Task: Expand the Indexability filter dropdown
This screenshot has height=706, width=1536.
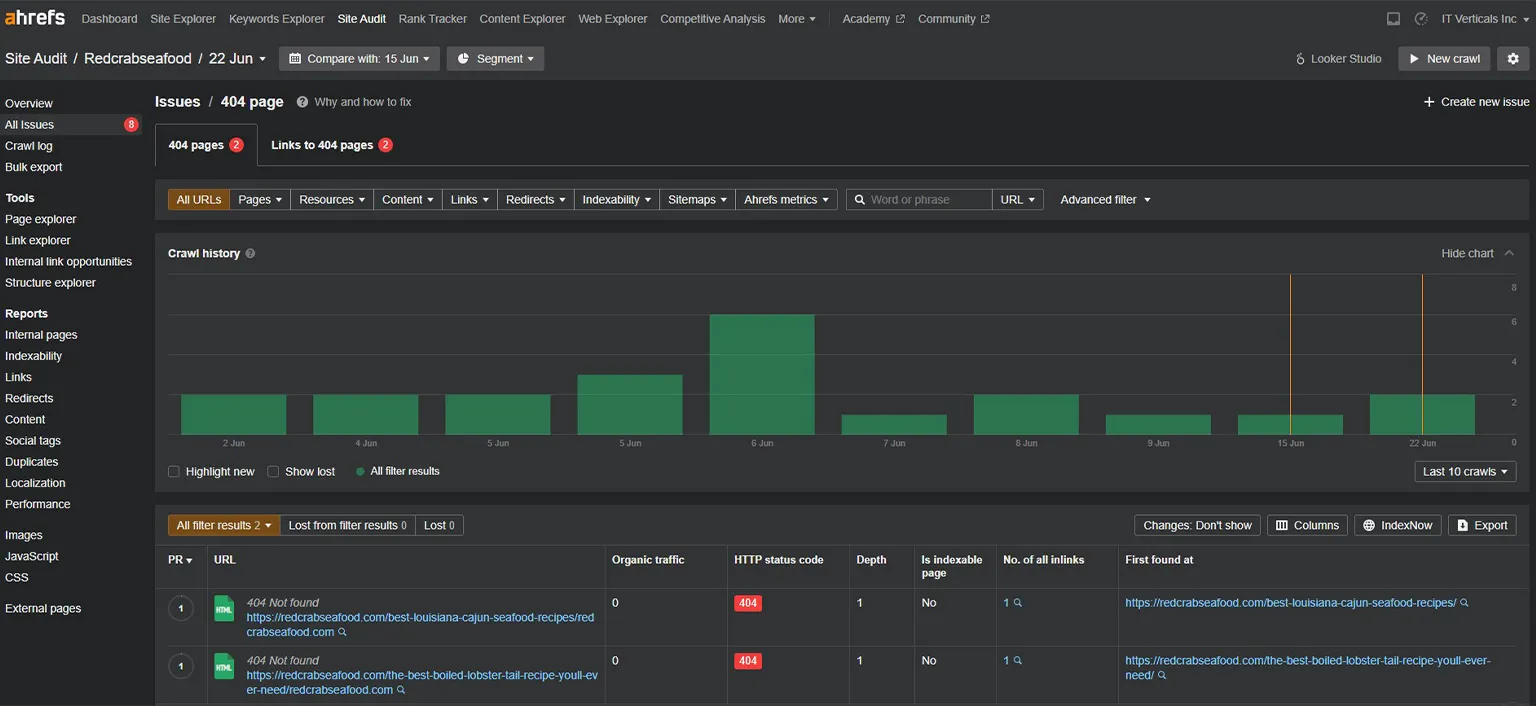Action: [616, 199]
